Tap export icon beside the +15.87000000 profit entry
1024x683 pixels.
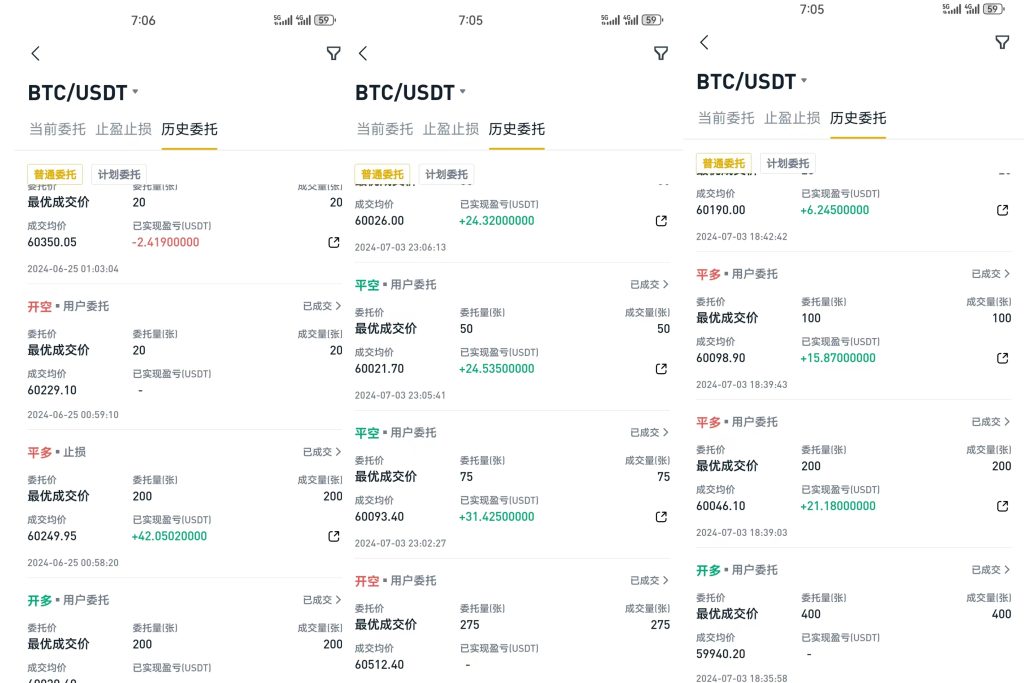pyautogui.click(x=1002, y=357)
